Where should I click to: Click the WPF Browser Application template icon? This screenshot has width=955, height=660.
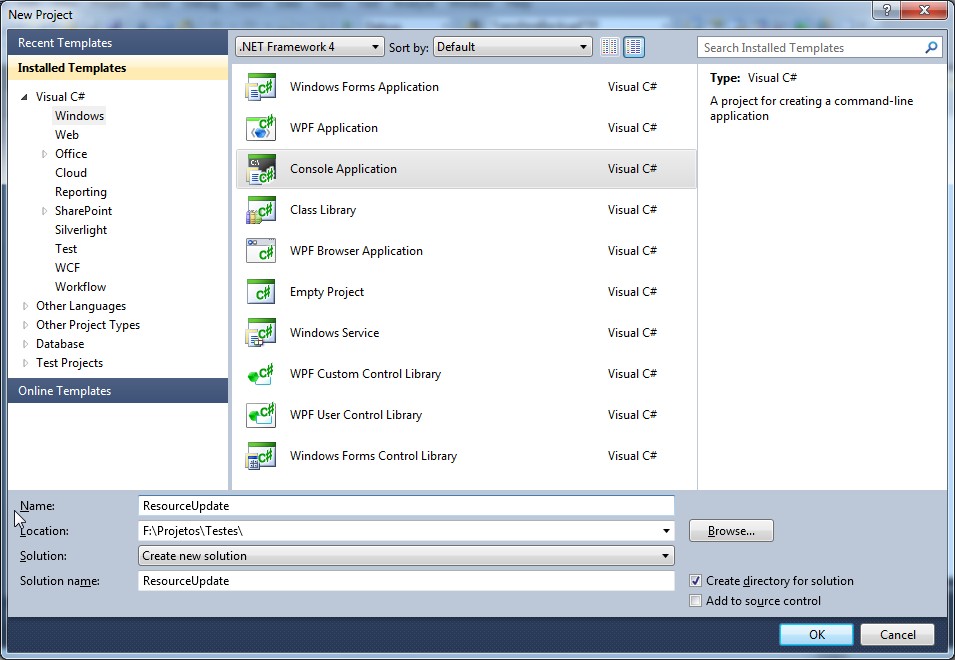coord(261,251)
